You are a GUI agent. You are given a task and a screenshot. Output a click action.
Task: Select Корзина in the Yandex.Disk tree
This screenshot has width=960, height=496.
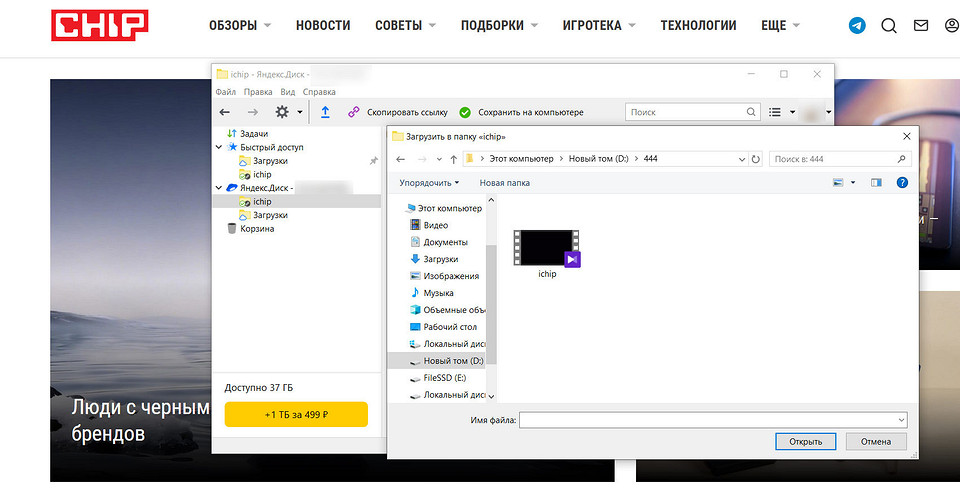[257, 229]
